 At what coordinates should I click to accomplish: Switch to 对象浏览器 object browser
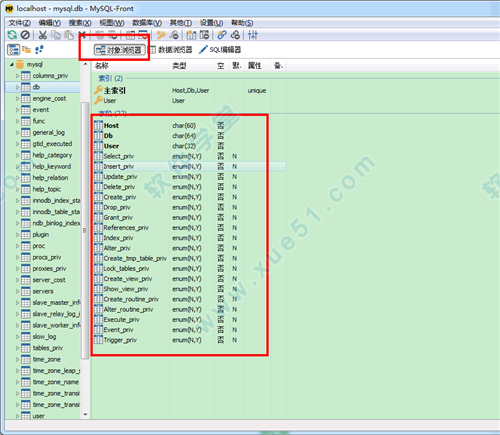120,50
